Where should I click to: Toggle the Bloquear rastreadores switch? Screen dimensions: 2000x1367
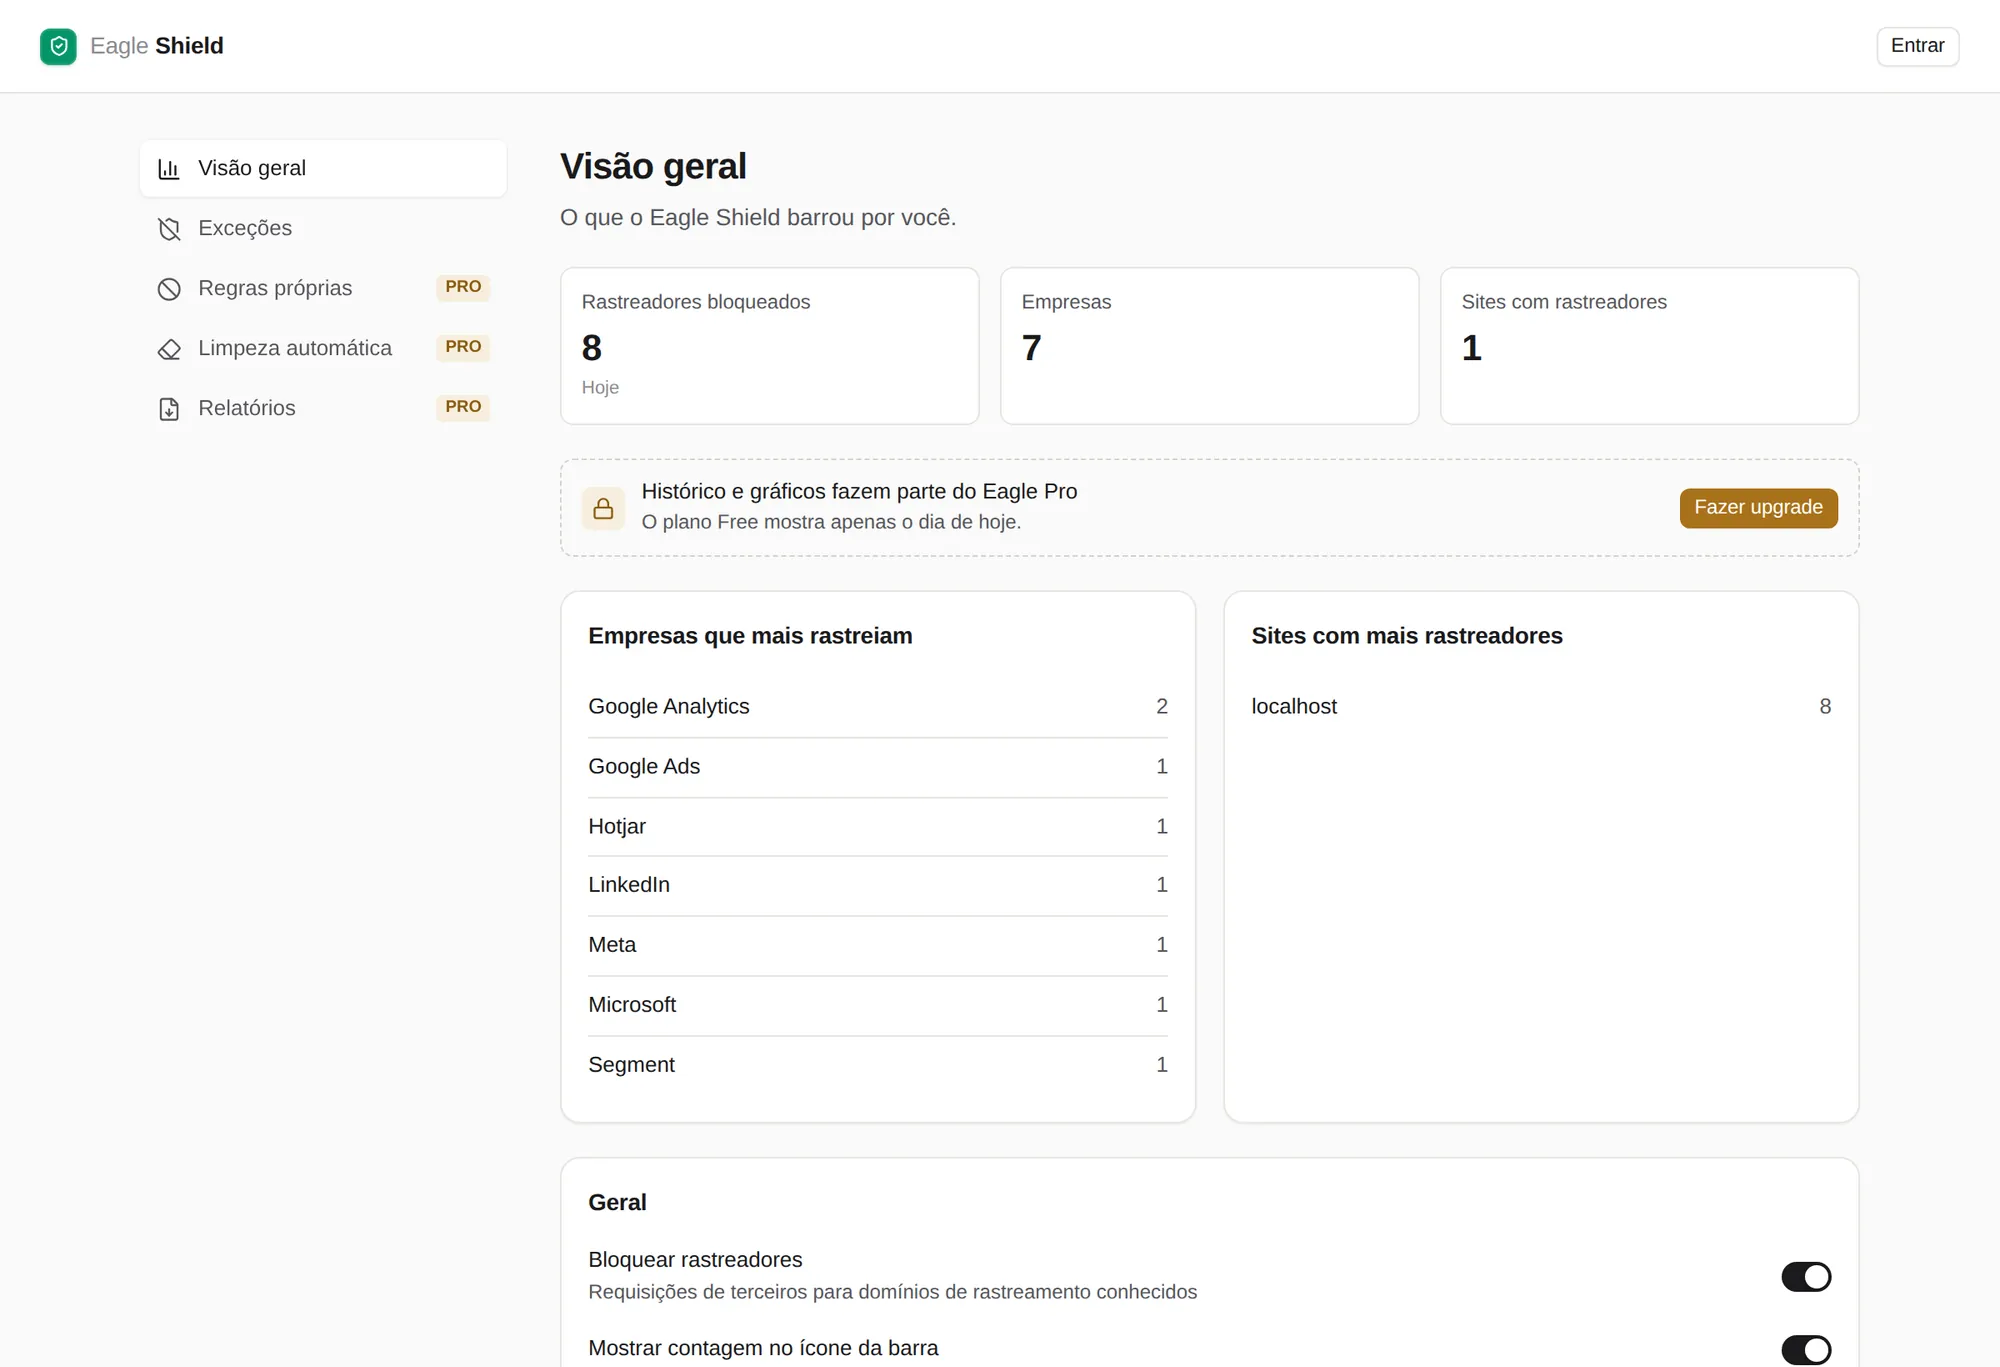click(1806, 1276)
